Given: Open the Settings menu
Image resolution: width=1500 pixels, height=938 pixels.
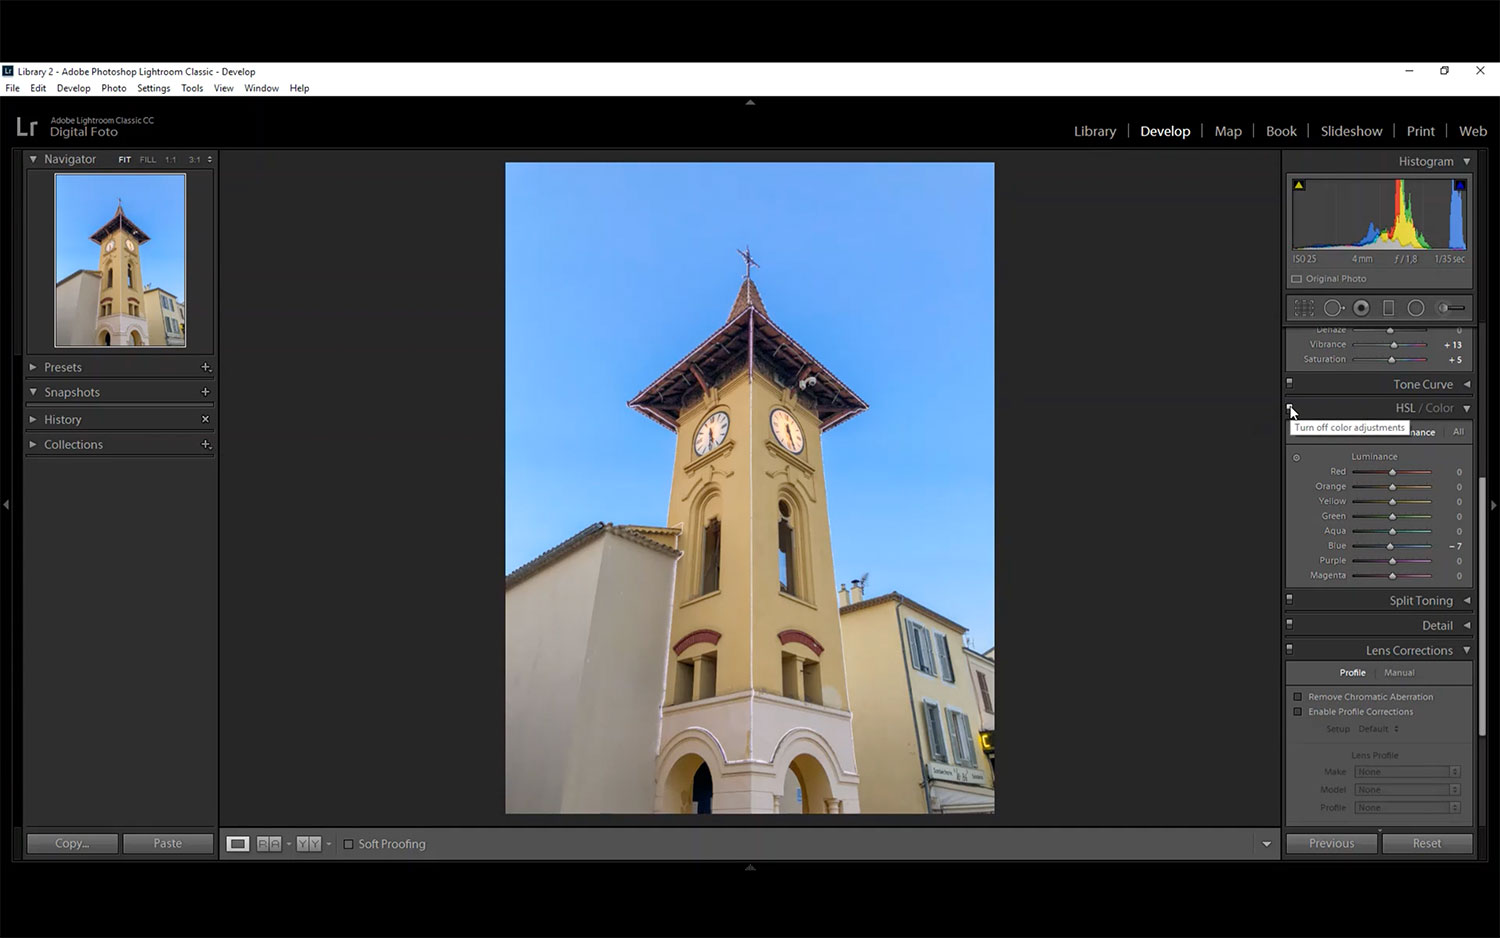Looking at the screenshot, I should click(153, 88).
